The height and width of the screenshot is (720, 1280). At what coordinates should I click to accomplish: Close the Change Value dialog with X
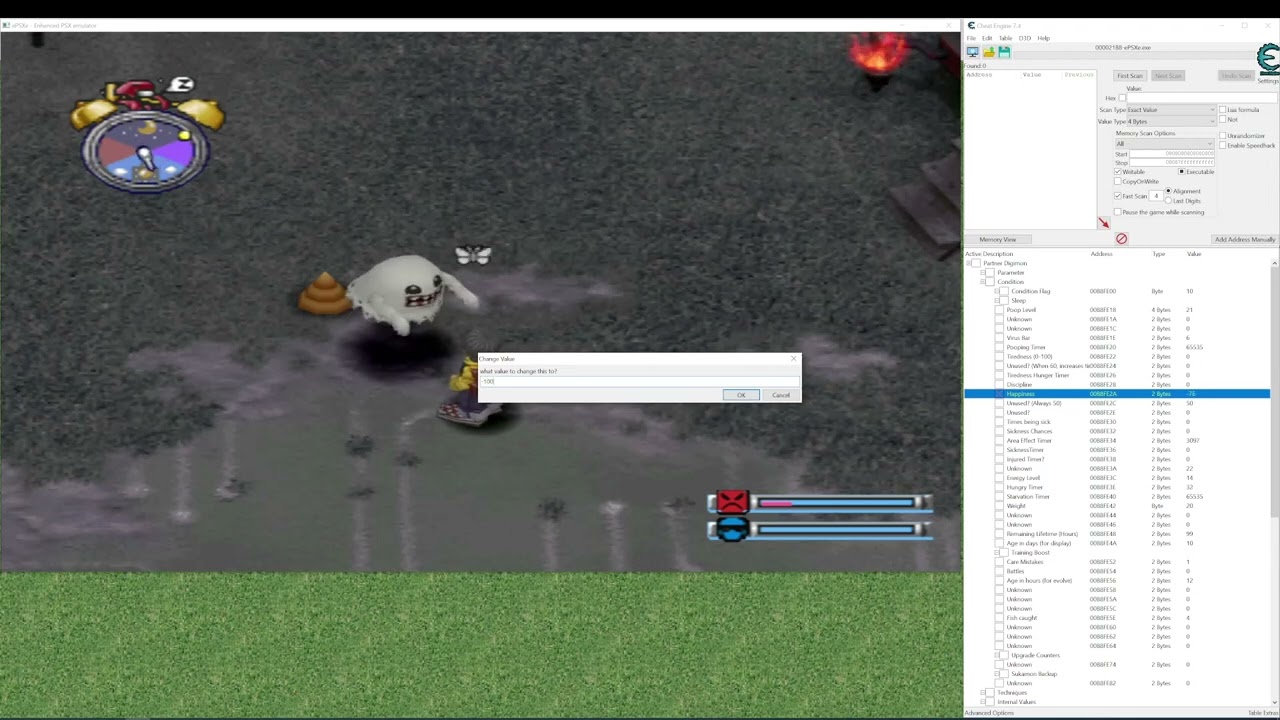[794, 358]
